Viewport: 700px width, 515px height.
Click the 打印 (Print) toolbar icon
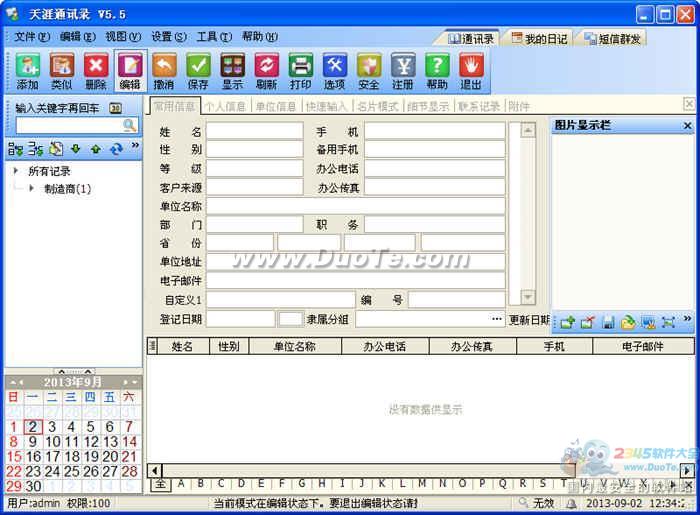[300, 71]
